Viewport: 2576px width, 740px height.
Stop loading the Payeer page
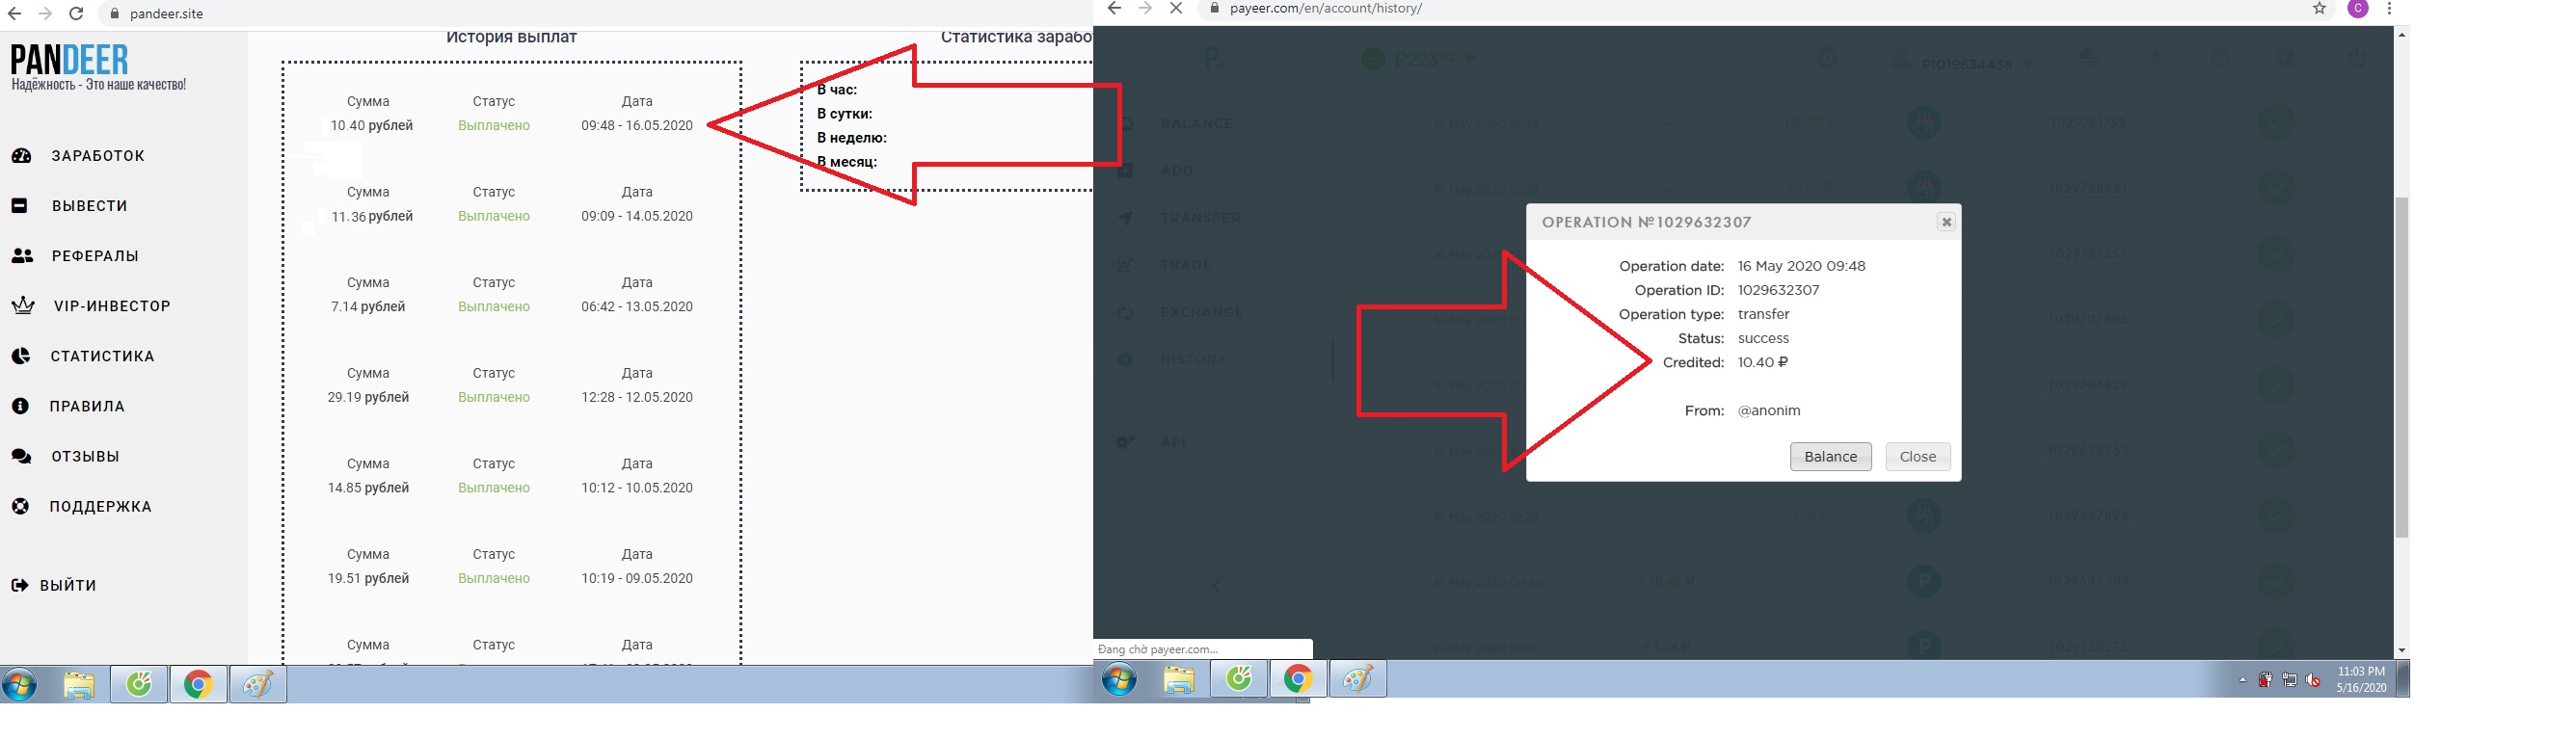[1176, 8]
